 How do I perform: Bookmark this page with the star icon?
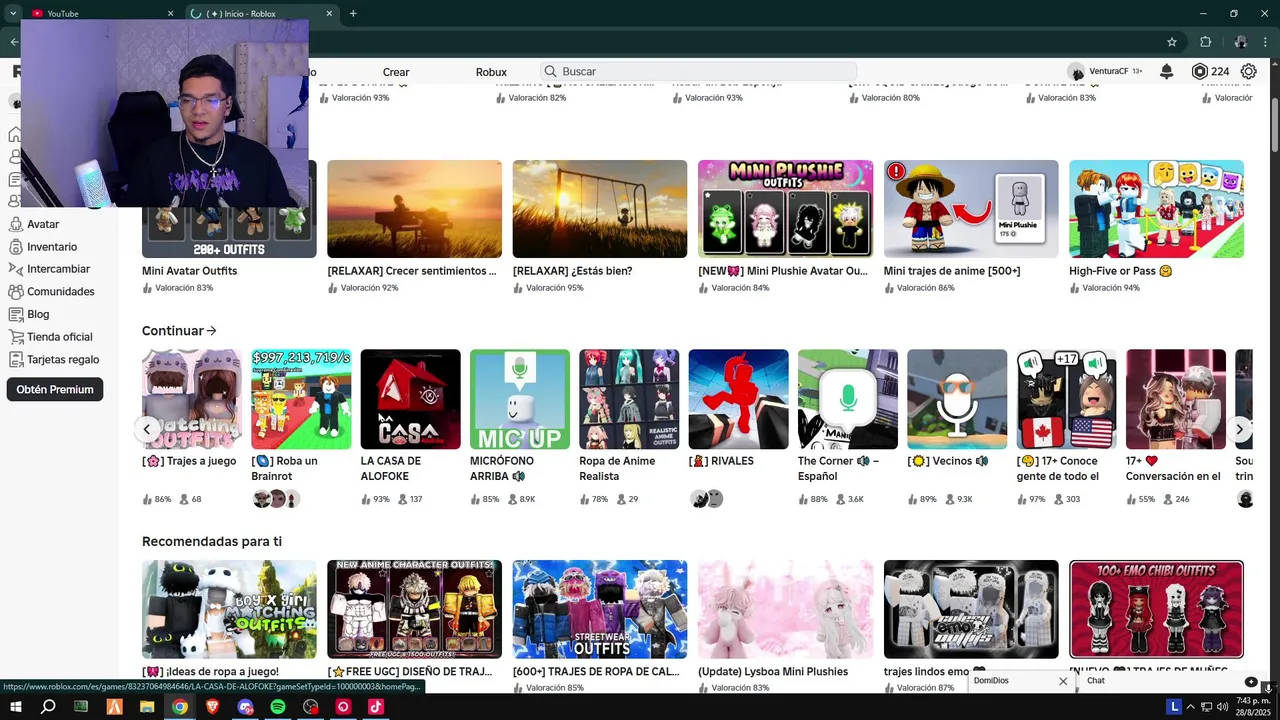(x=1172, y=42)
